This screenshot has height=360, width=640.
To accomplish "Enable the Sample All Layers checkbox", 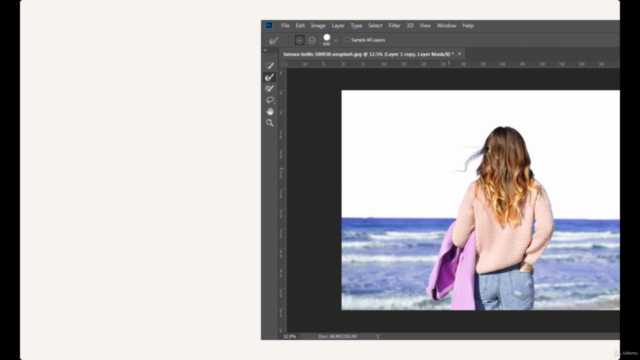I will click(347, 40).
